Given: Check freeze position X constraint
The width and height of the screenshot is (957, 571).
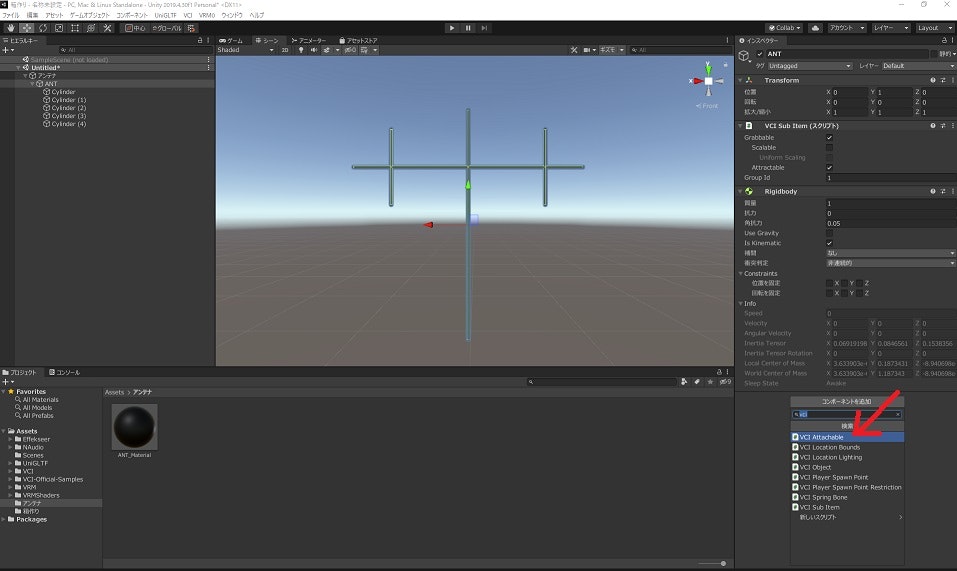Looking at the screenshot, I should 829,283.
